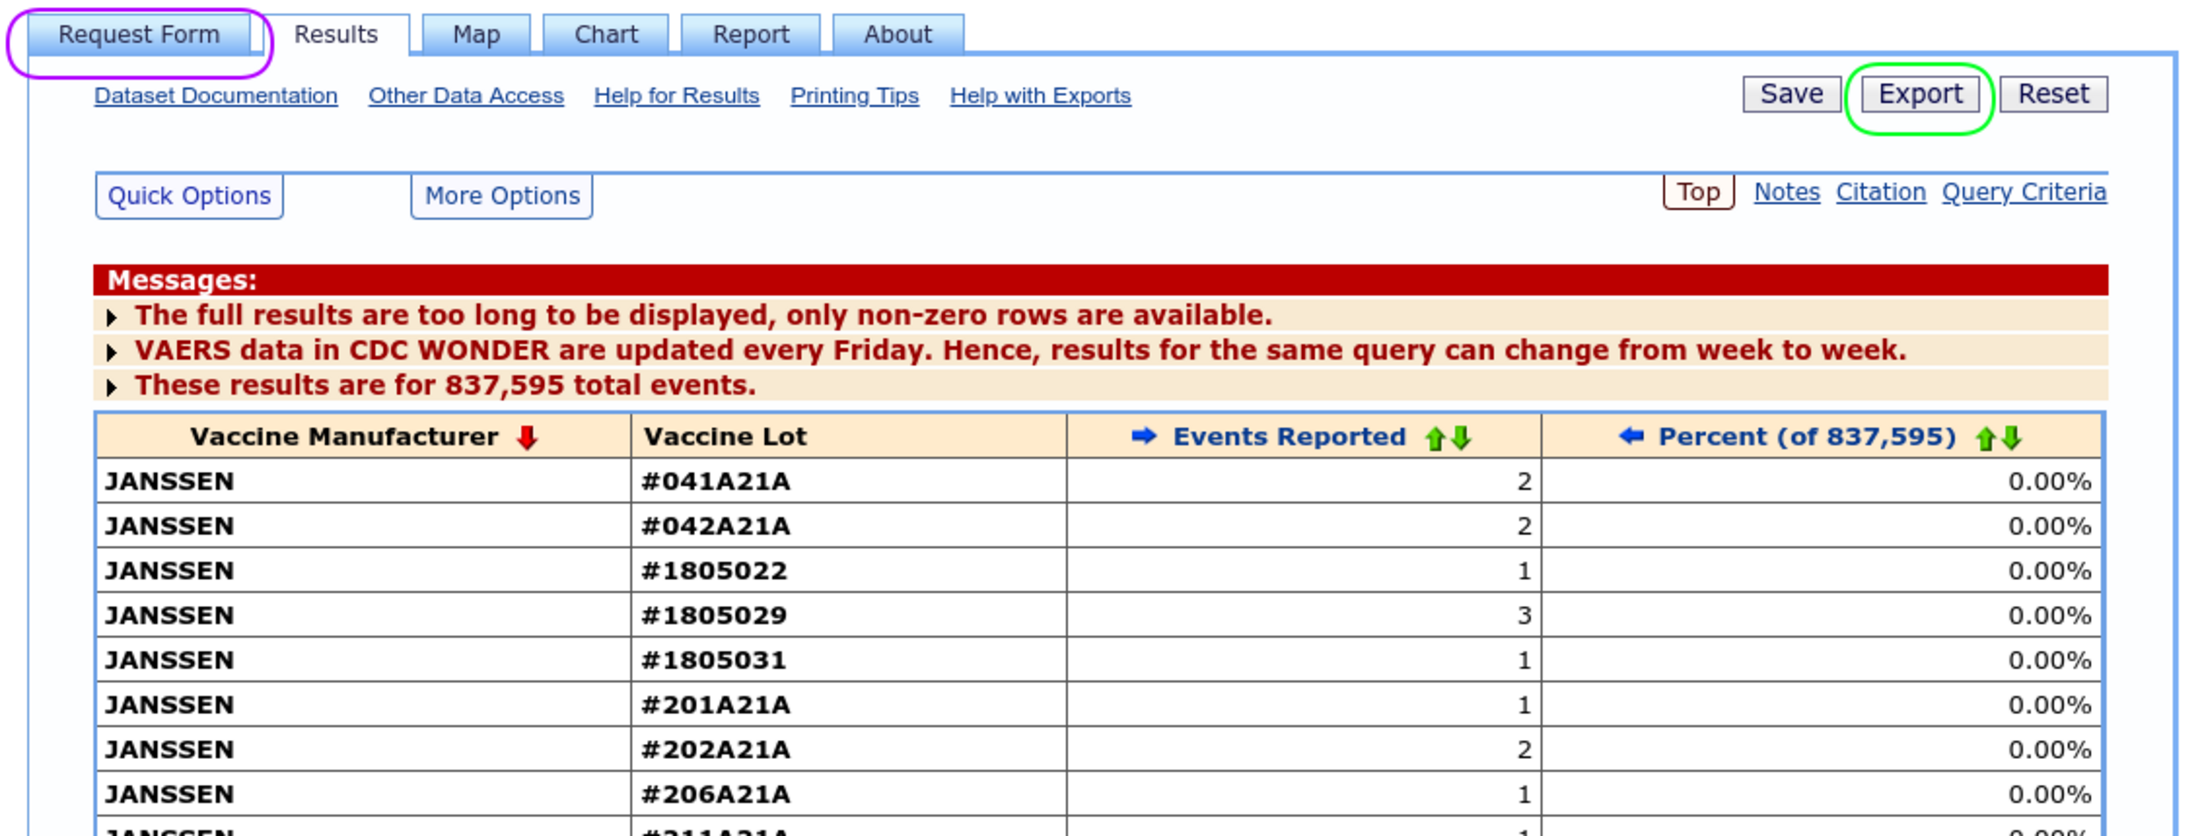Click blue right arrow before Events Reported
The width and height of the screenshot is (2200, 836).
pos(1144,436)
